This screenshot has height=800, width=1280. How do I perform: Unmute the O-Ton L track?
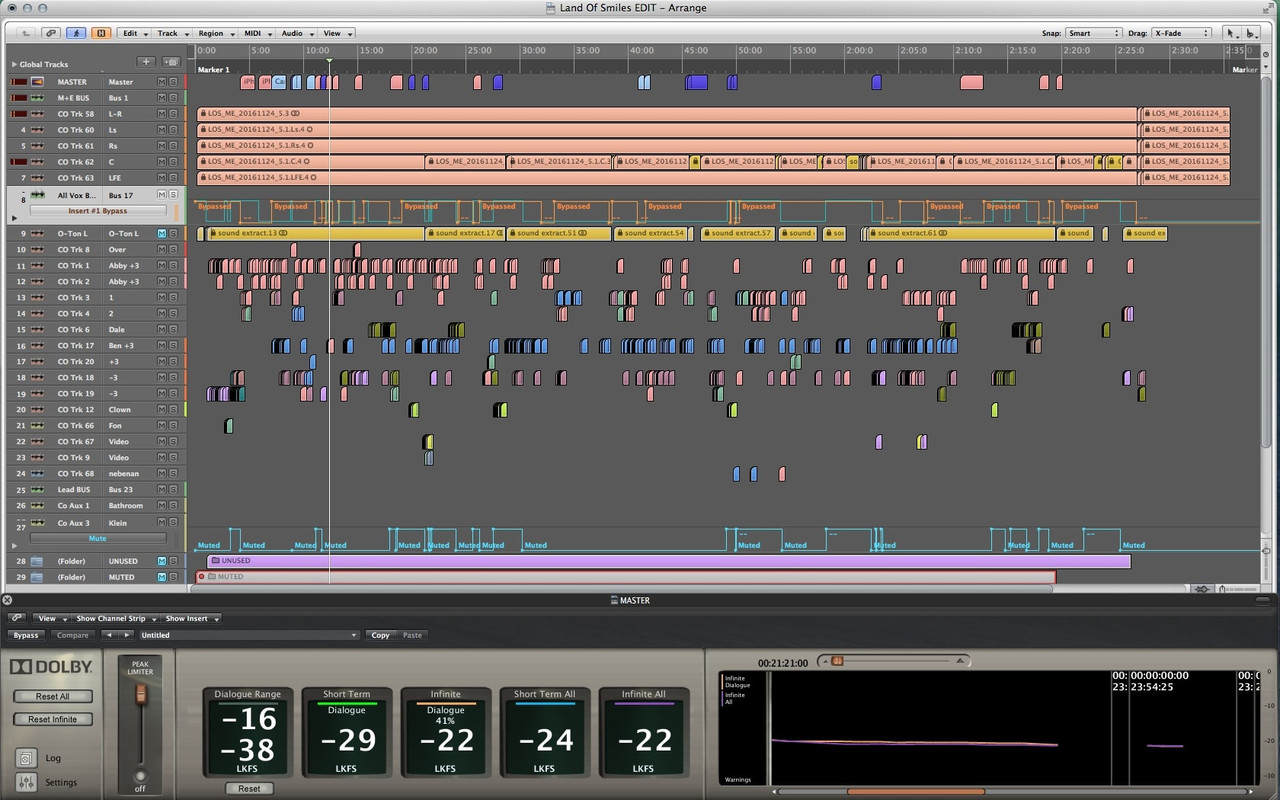[162, 233]
